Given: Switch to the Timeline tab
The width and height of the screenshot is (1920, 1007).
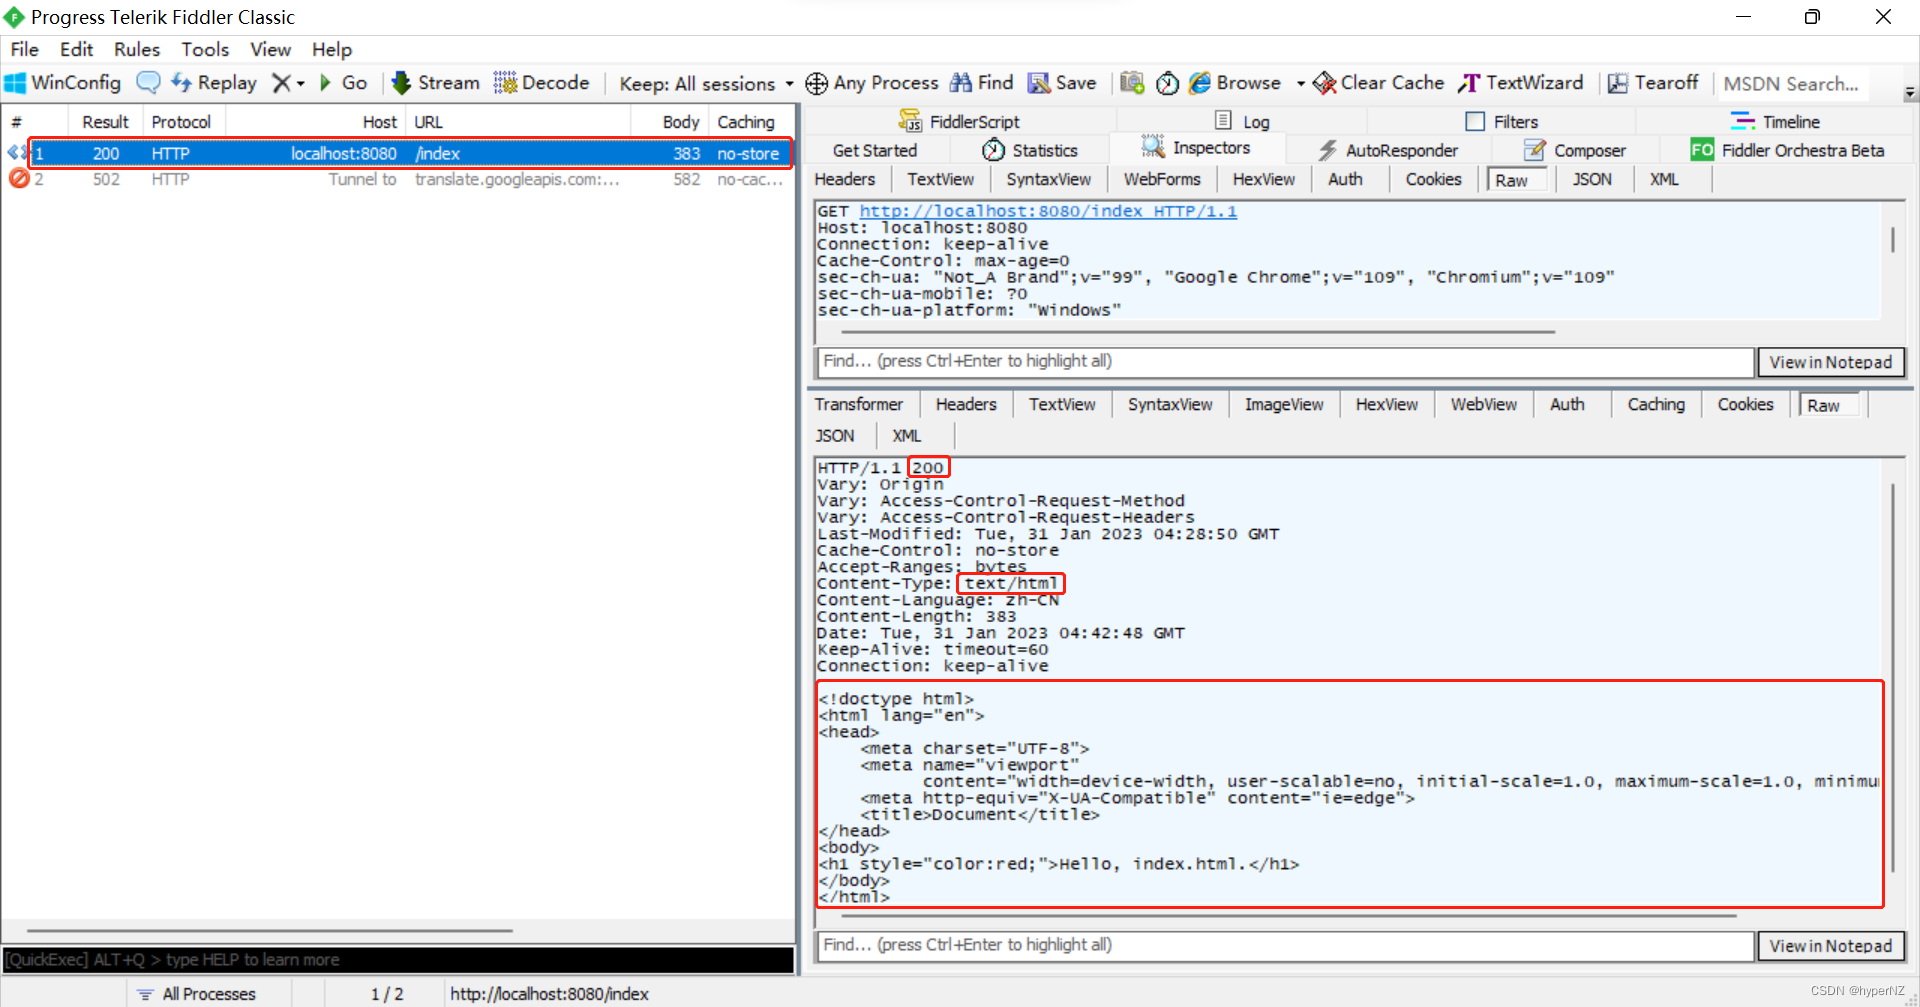Looking at the screenshot, I should tap(1775, 121).
